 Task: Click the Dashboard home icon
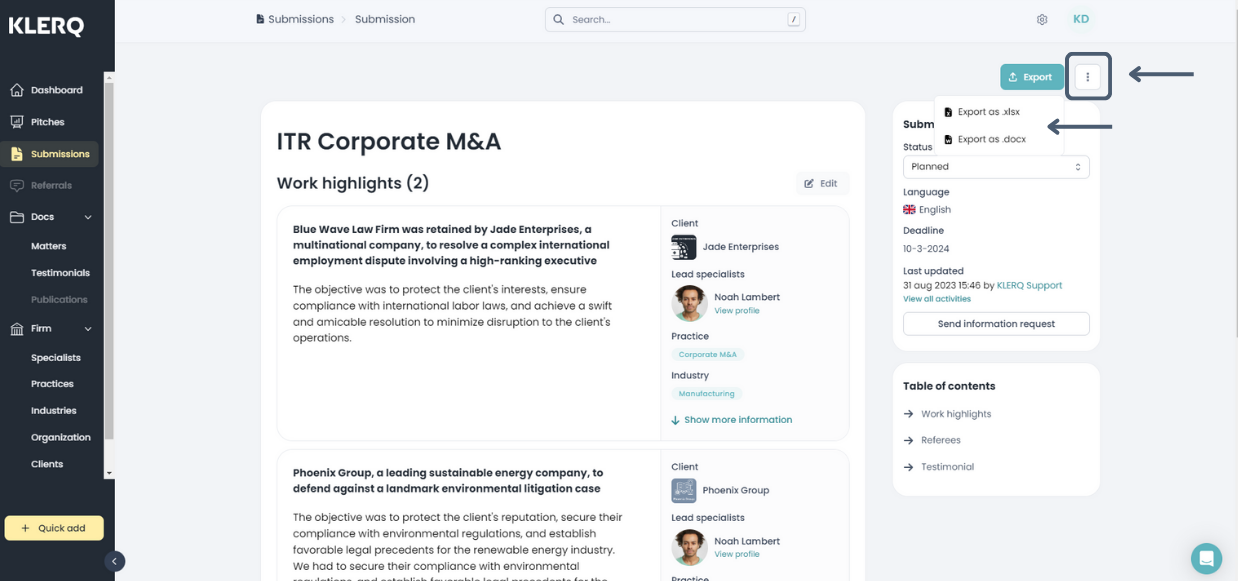17,90
